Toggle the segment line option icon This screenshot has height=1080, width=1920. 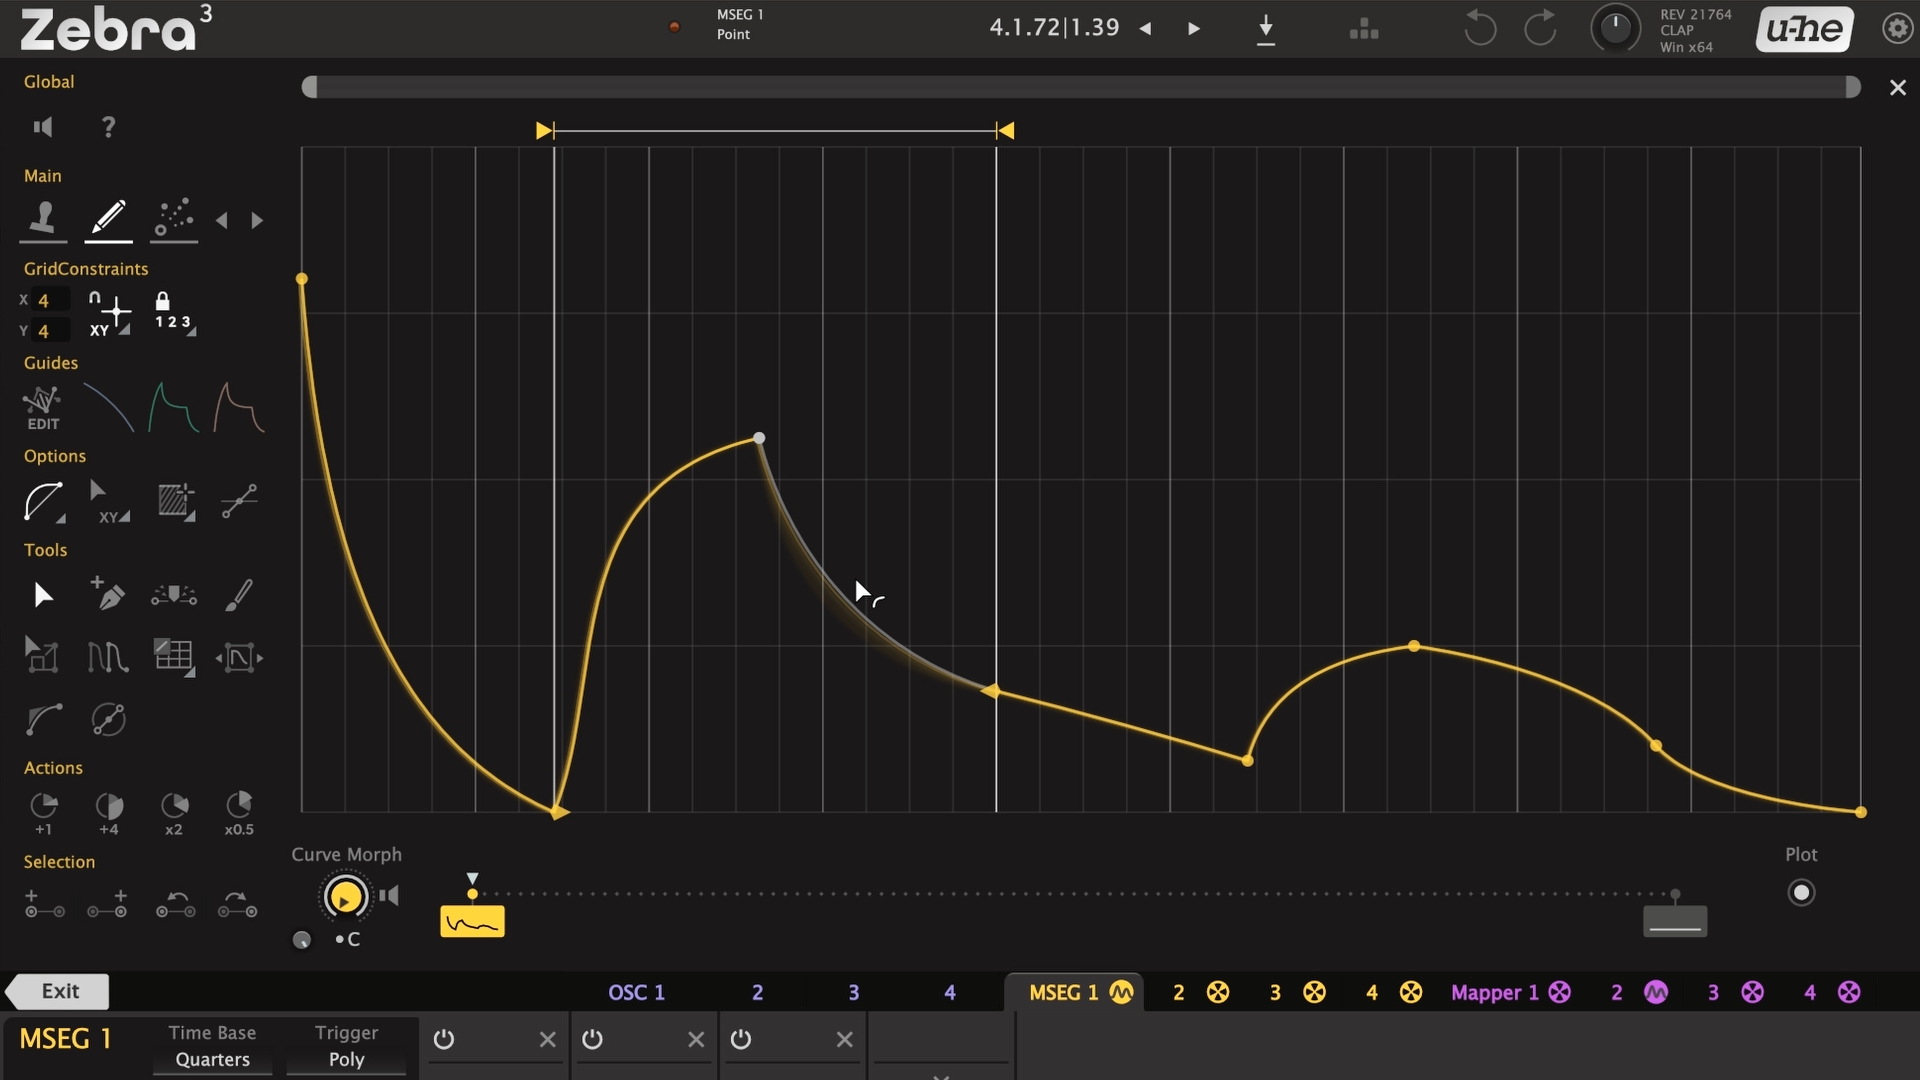239,501
